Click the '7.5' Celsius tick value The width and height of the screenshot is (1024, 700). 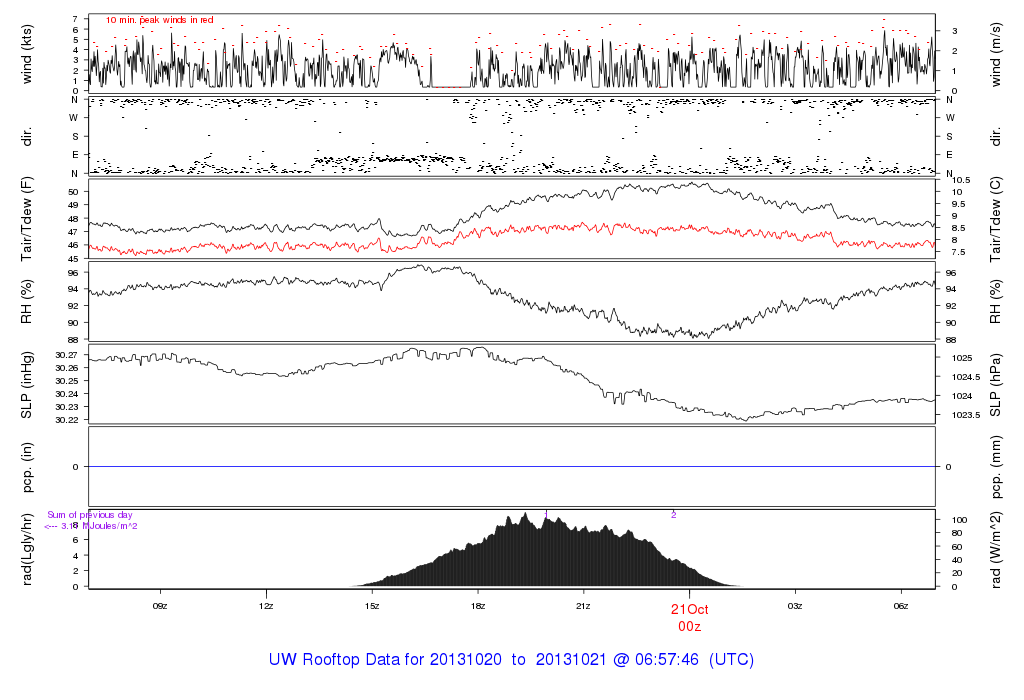(x=959, y=252)
